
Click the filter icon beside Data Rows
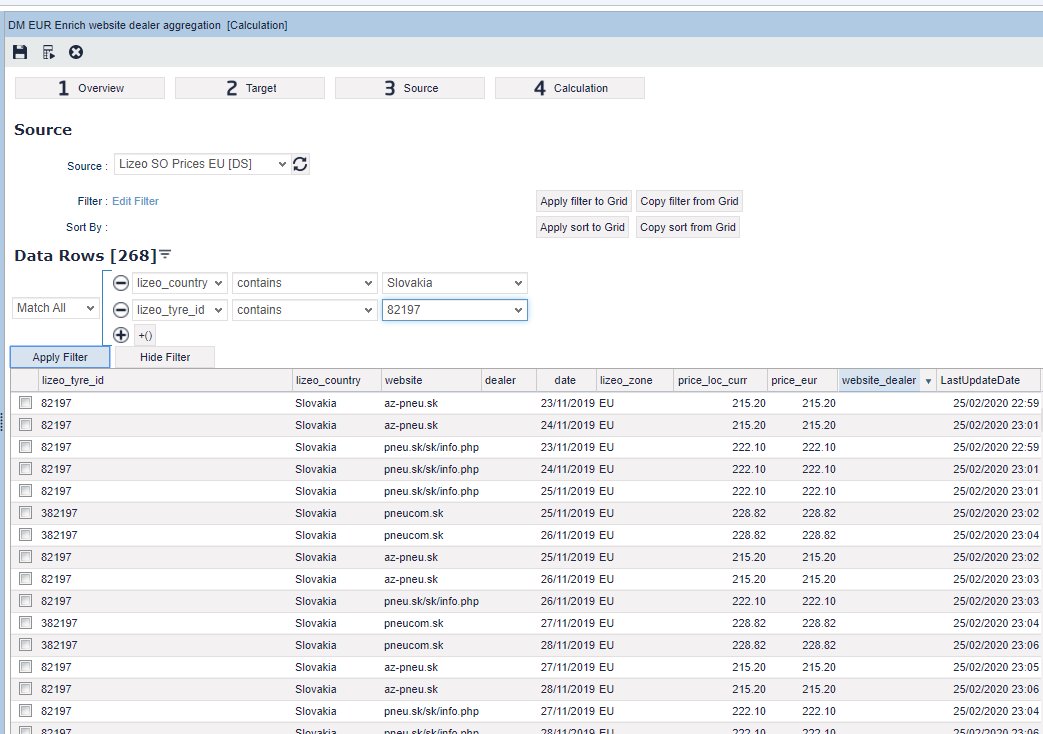click(165, 255)
